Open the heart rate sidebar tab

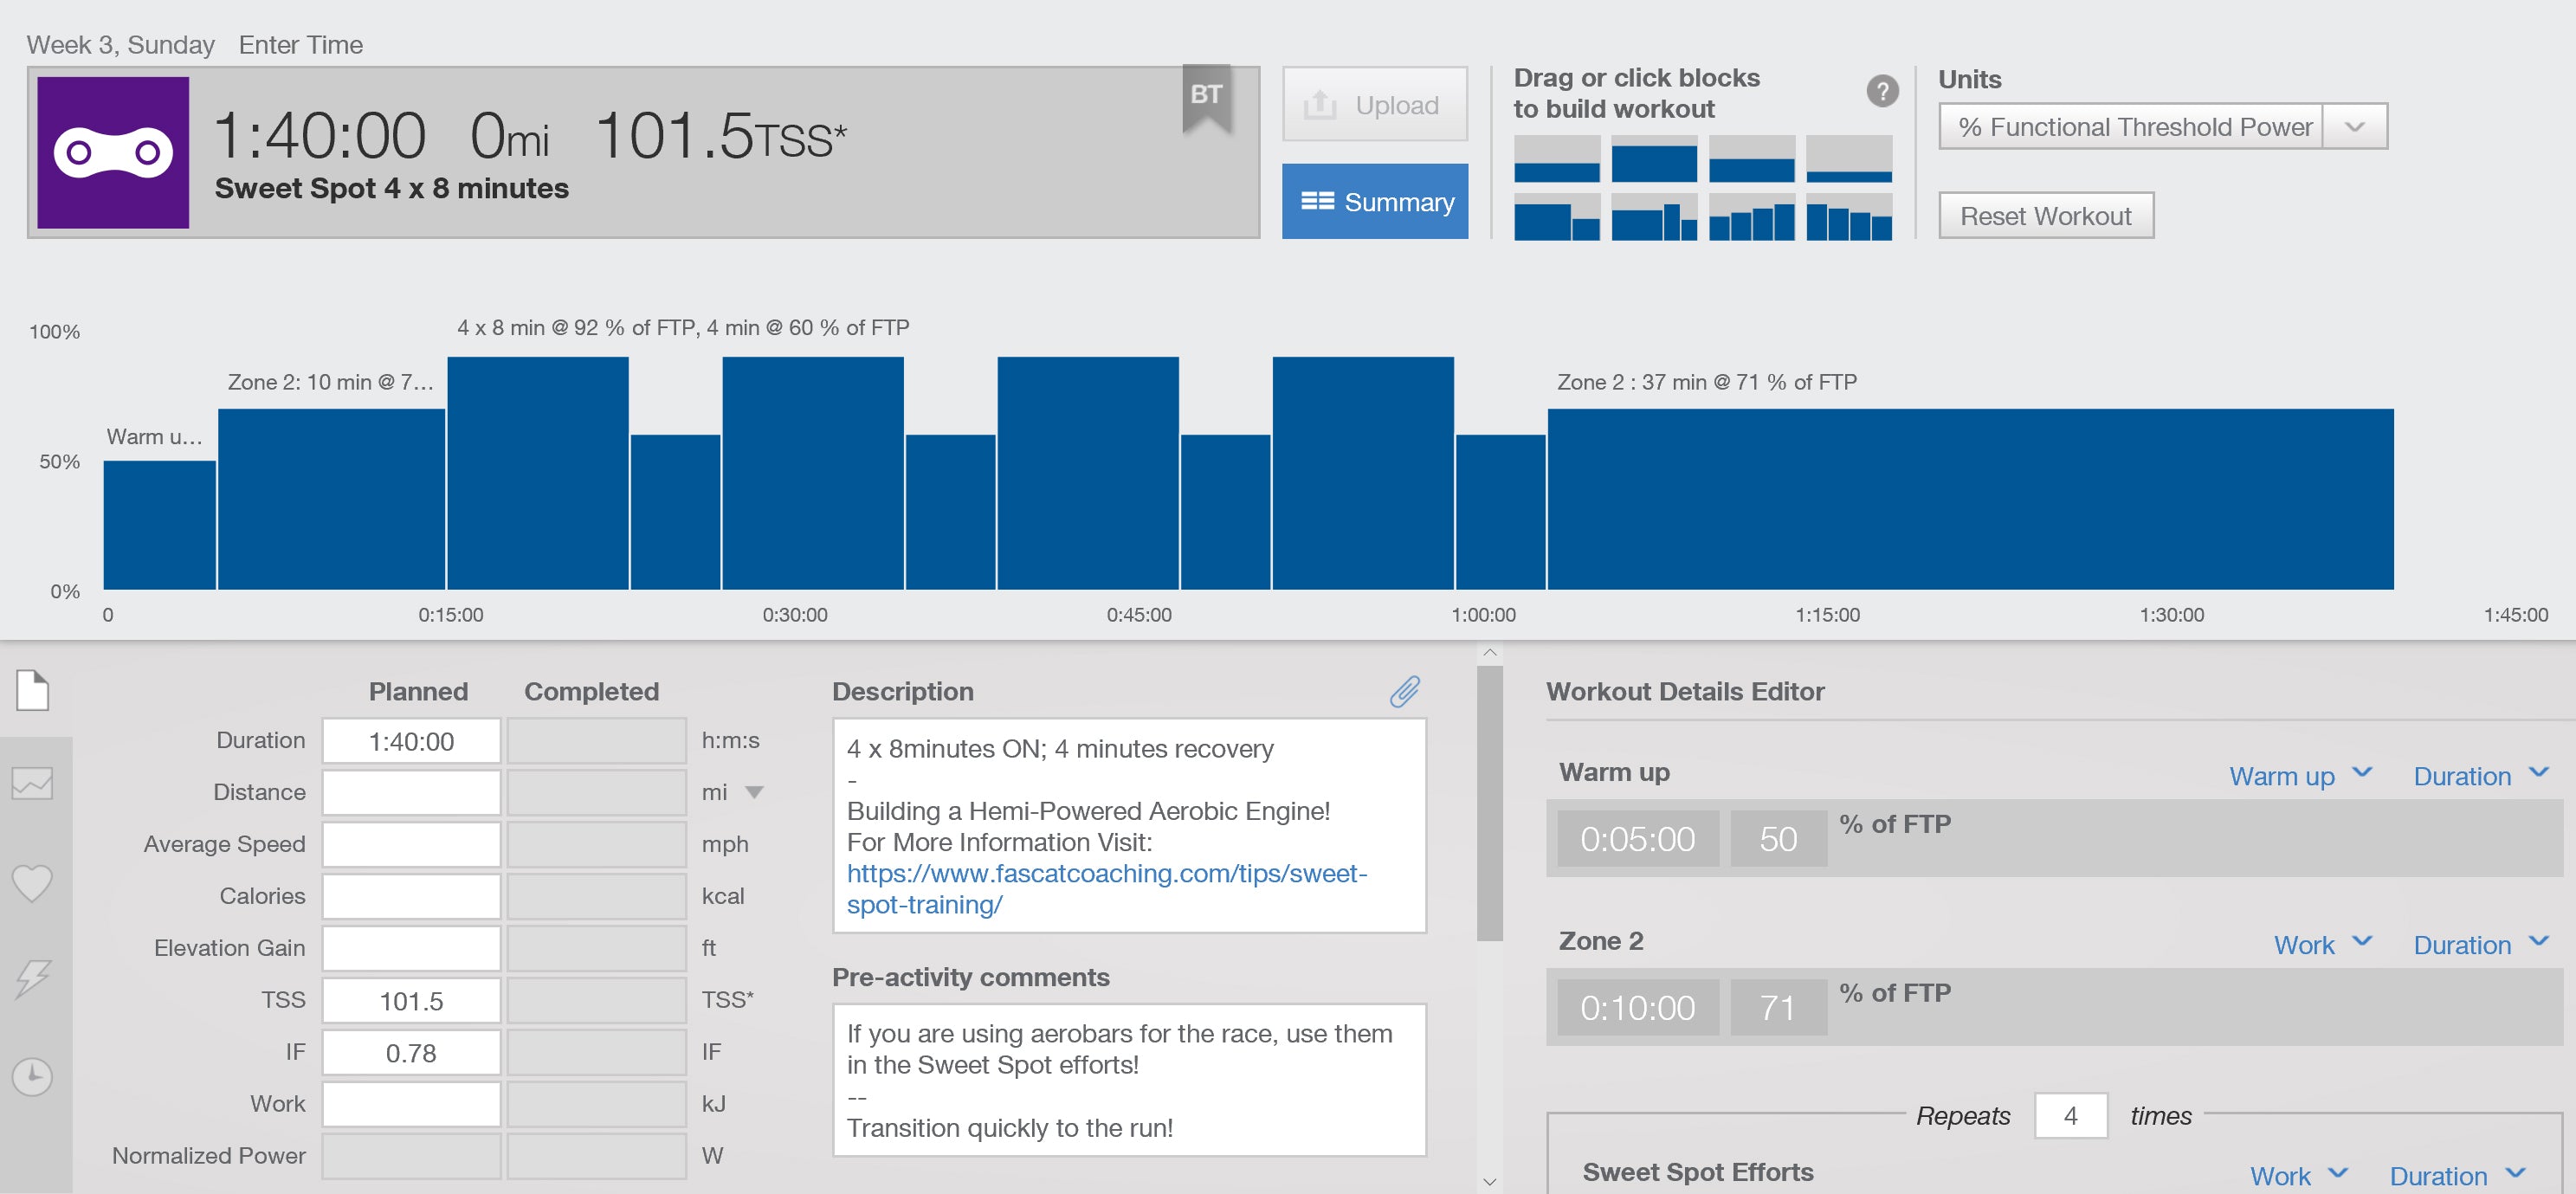coord(32,883)
